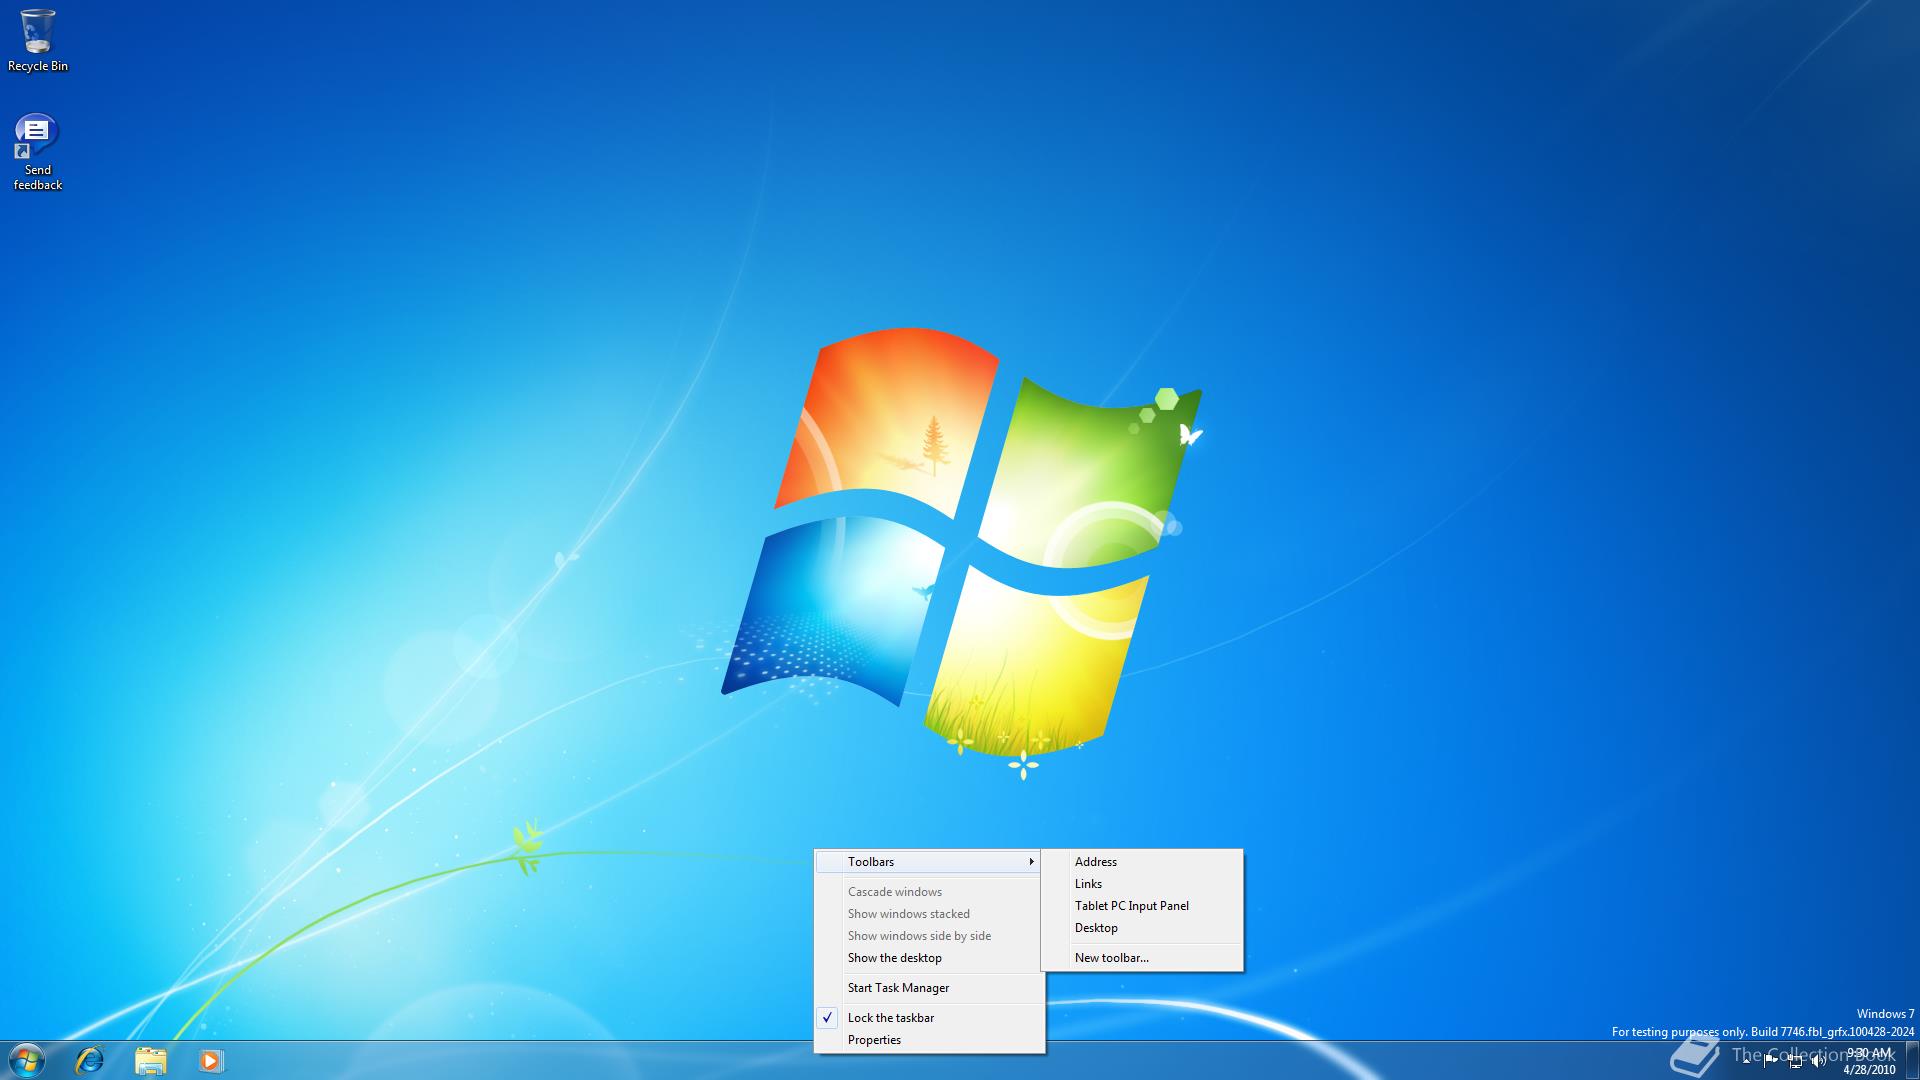Image resolution: width=1920 pixels, height=1080 pixels.
Task: Choose New toolbar... in the submenu
Action: [1142, 958]
